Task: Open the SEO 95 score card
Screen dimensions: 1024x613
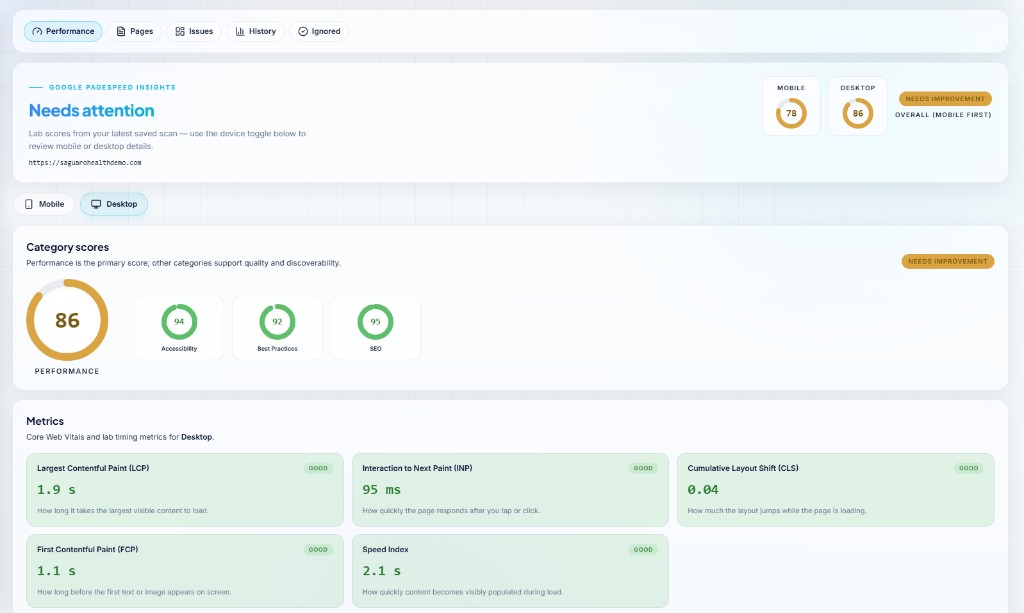Action: click(x=376, y=328)
